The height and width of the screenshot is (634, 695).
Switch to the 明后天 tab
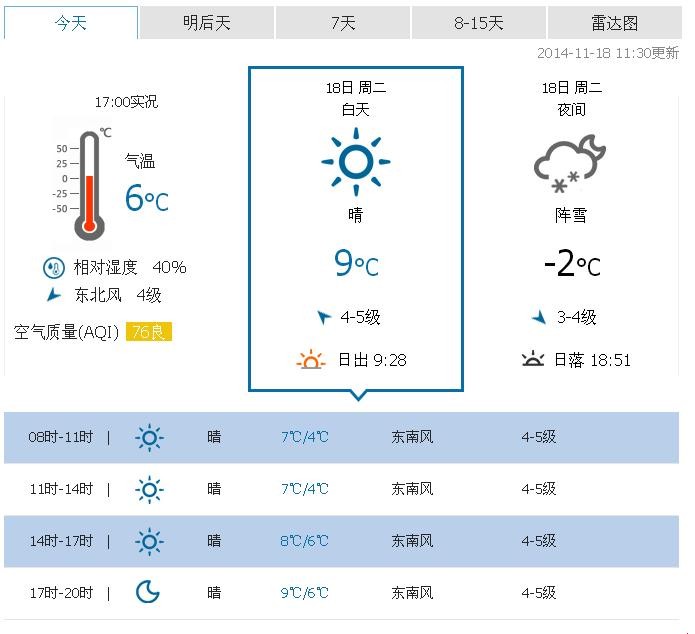click(206, 23)
